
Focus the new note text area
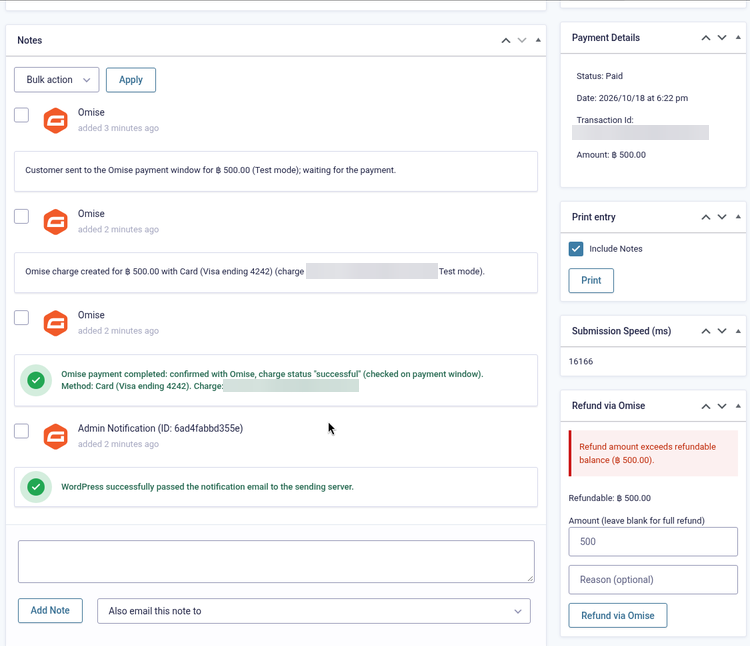(x=276, y=561)
